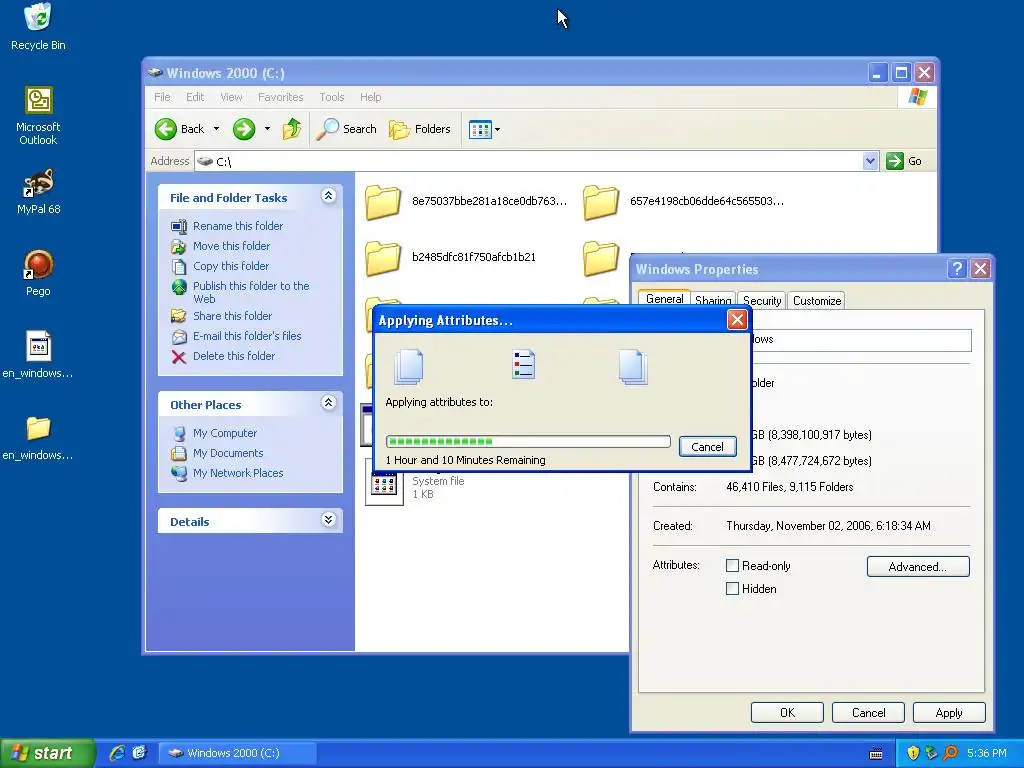Click Publish this folder to the Web
The height and width of the screenshot is (768, 1024).
point(251,292)
